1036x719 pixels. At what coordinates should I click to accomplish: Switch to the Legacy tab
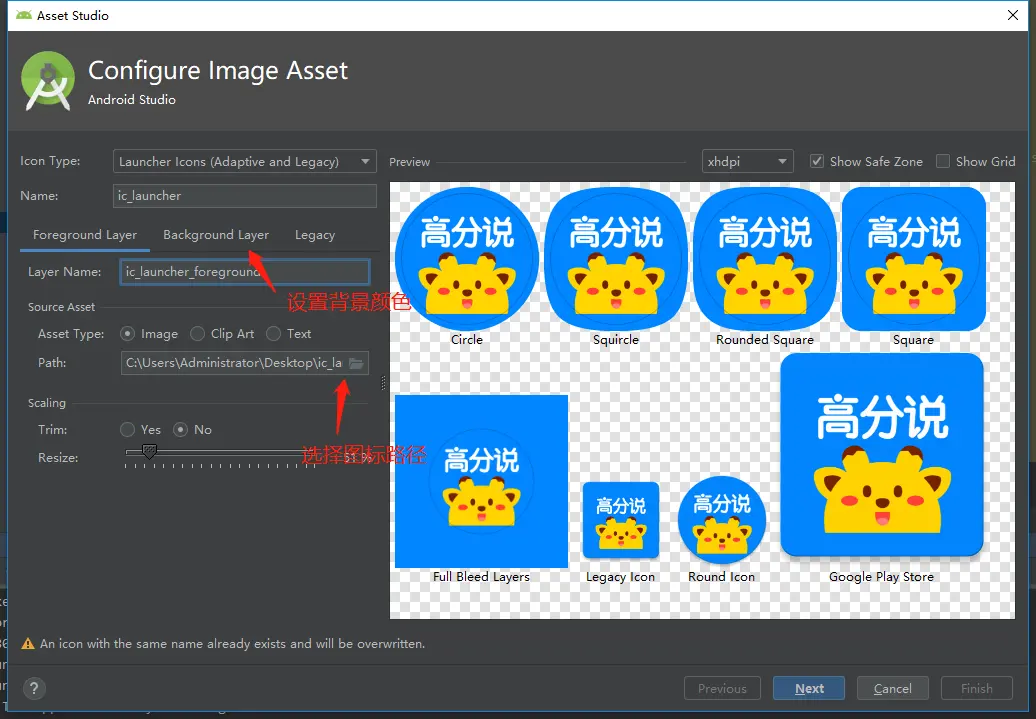(314, 235)
